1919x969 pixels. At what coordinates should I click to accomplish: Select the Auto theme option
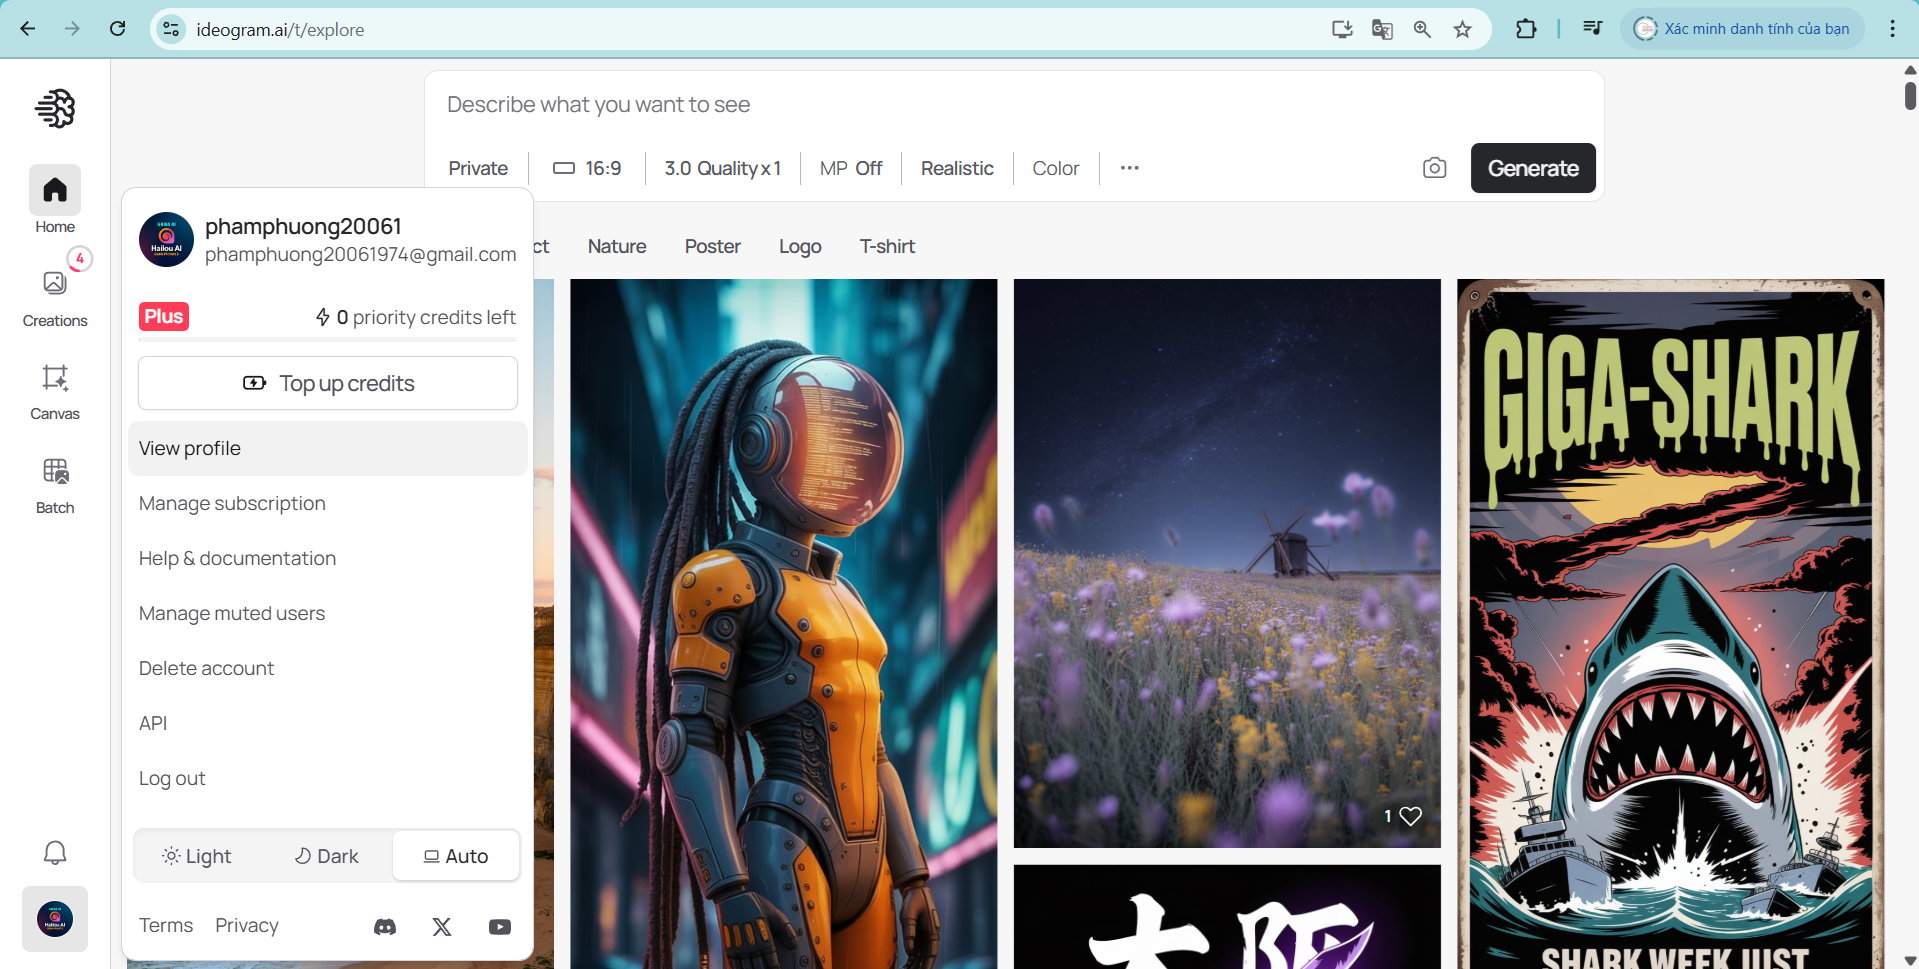tap(456, 856)
